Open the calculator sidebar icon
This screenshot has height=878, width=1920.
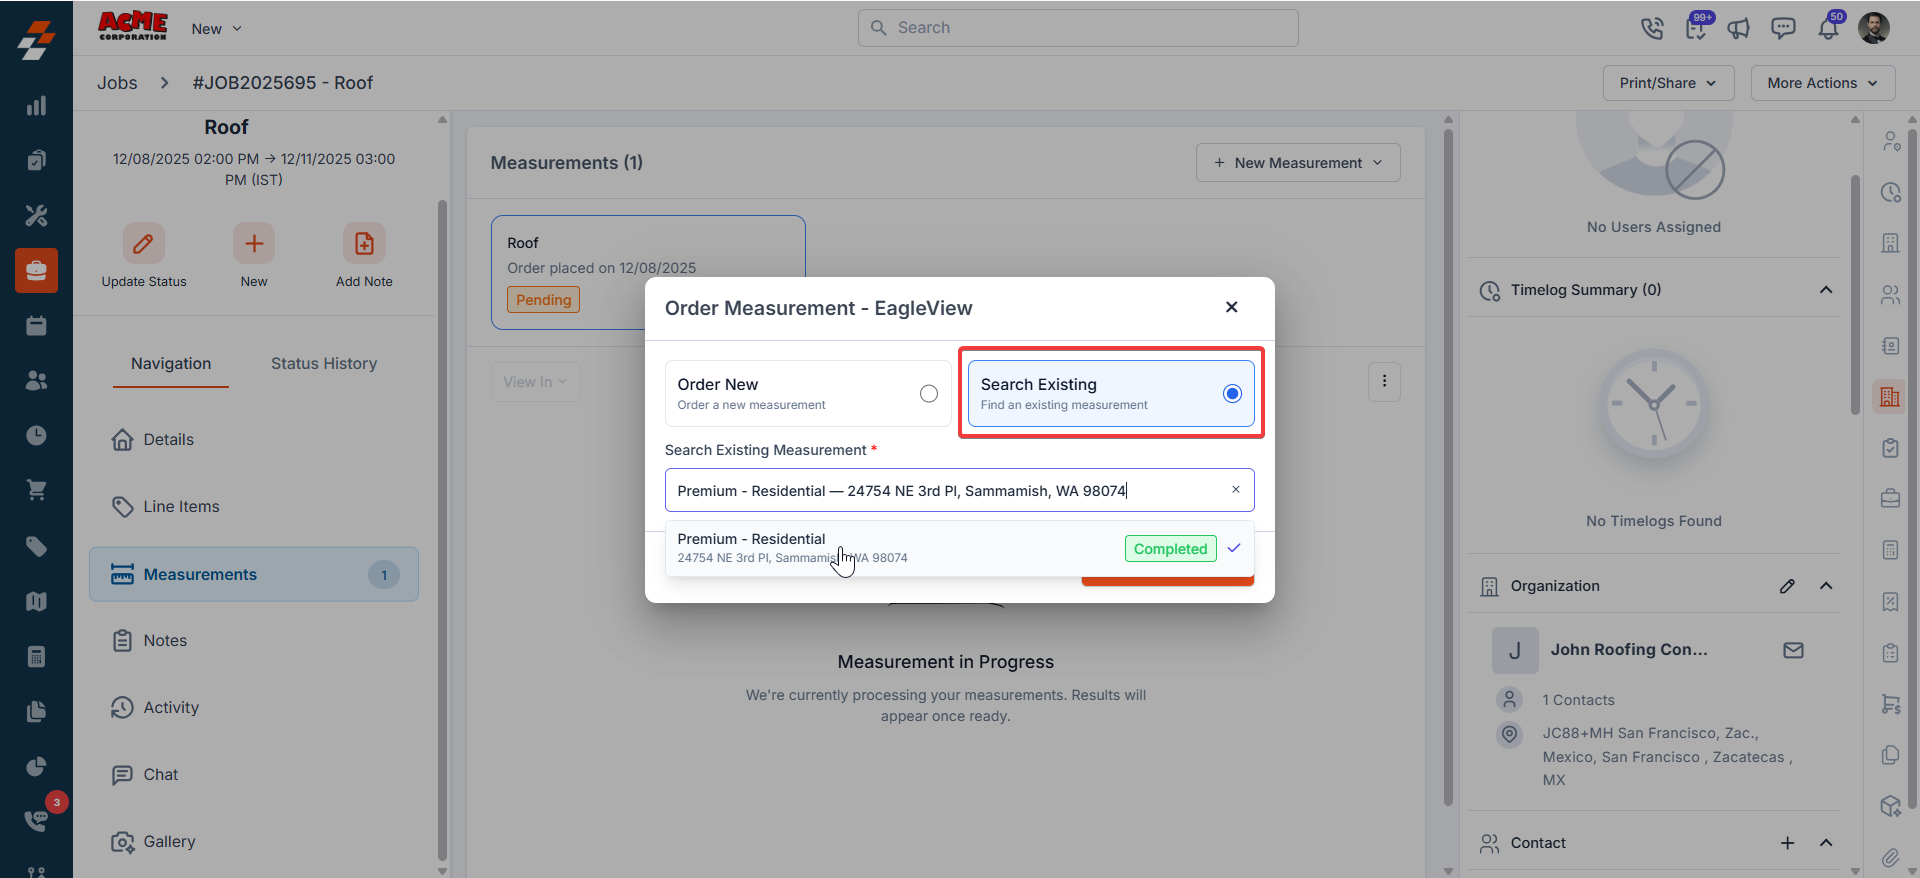click(x=36, y=656)
